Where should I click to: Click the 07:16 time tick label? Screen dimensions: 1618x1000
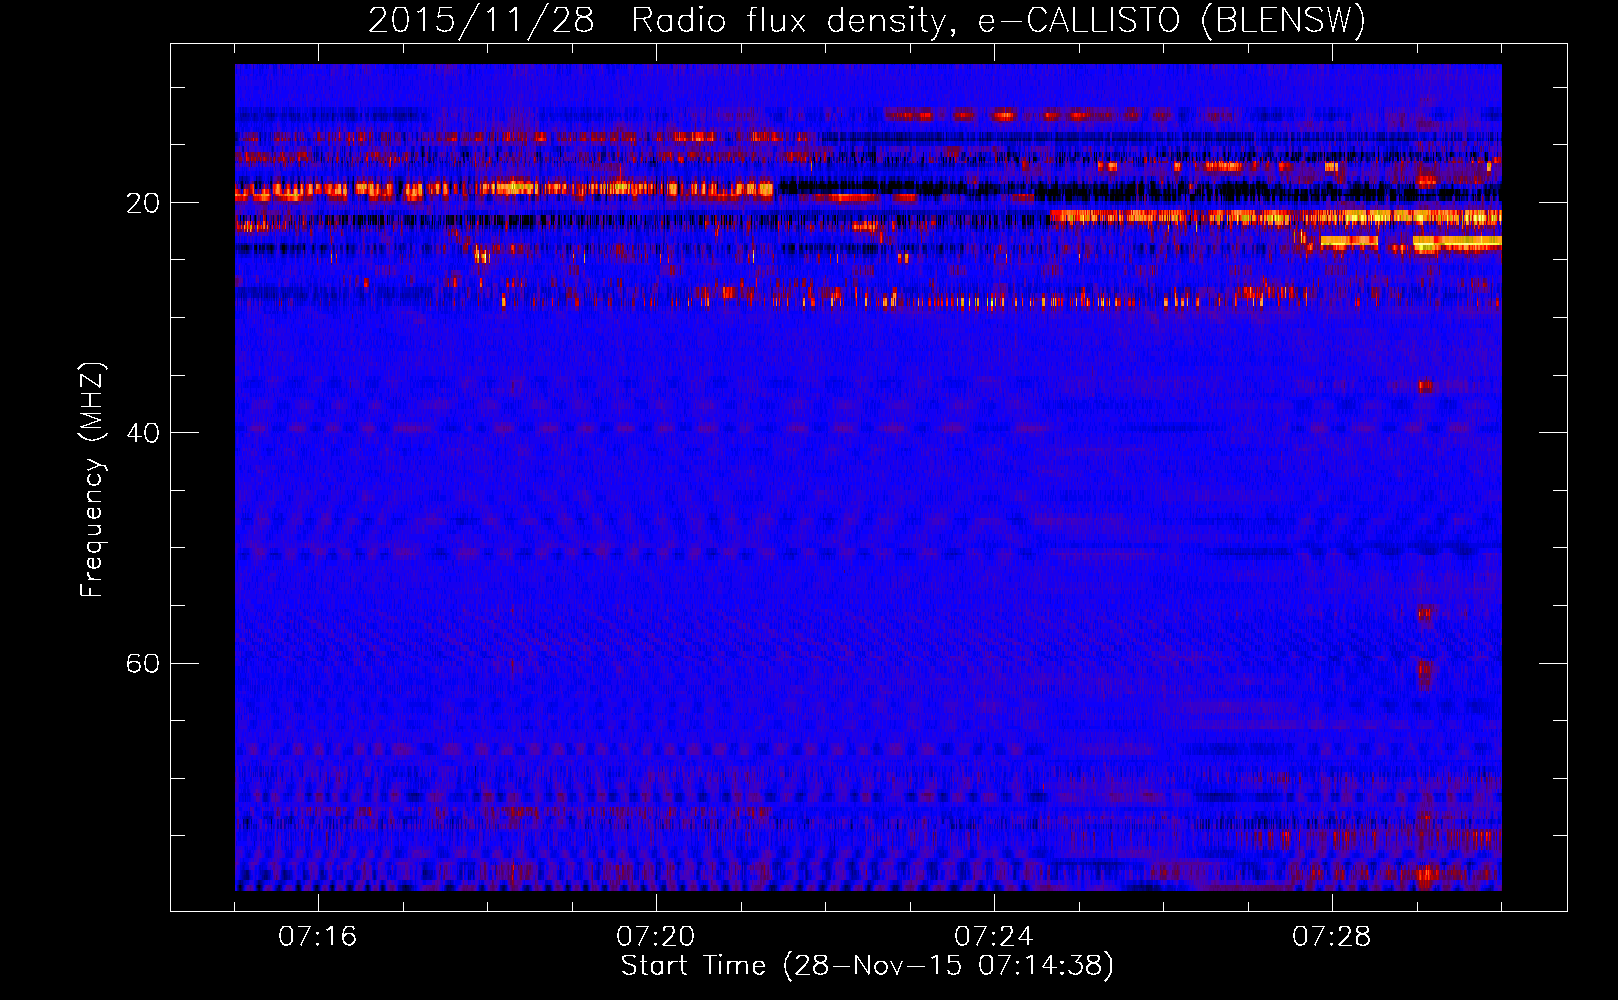(x=317, y=936)
